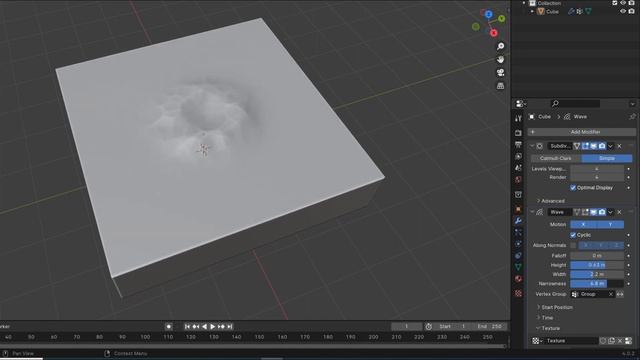The height and width of the screenshot is (360, 640).
Task: Toggle the Cyclic checkbox
Action: 573,235
